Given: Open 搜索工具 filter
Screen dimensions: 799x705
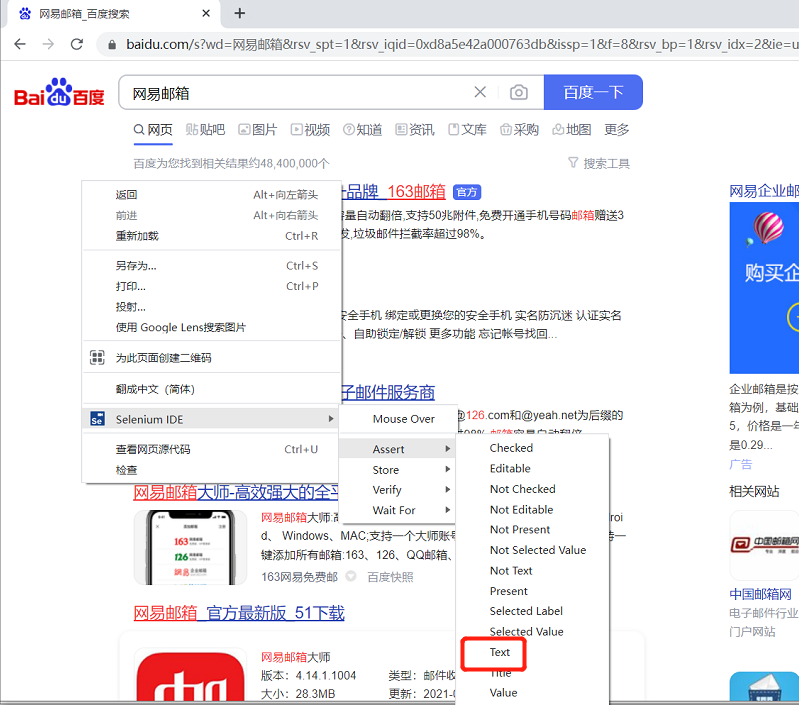Looking at the screenshot, I should [x=599, y=164].
